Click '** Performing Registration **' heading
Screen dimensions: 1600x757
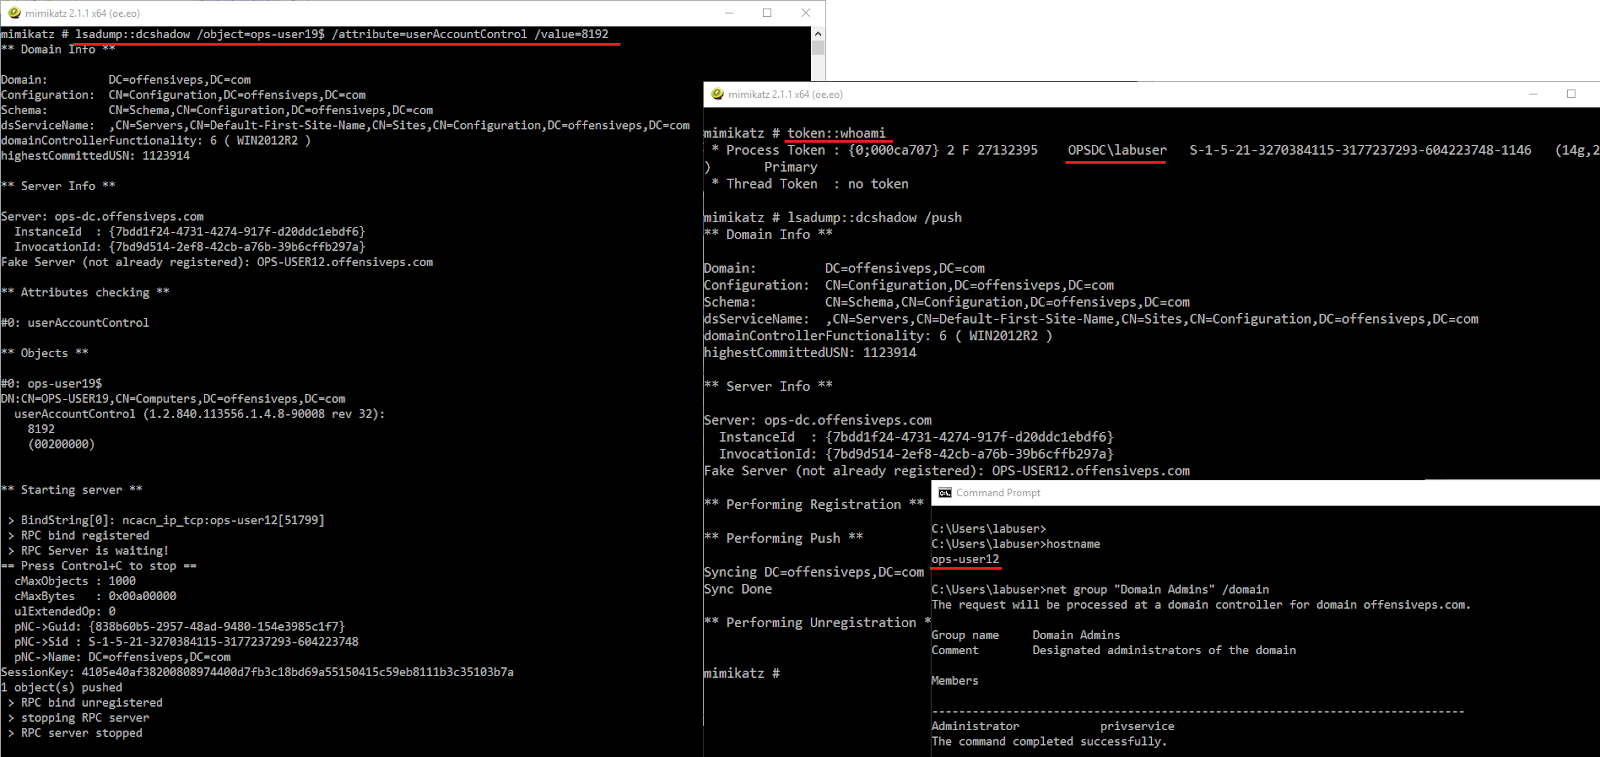[x=814, y=505]
